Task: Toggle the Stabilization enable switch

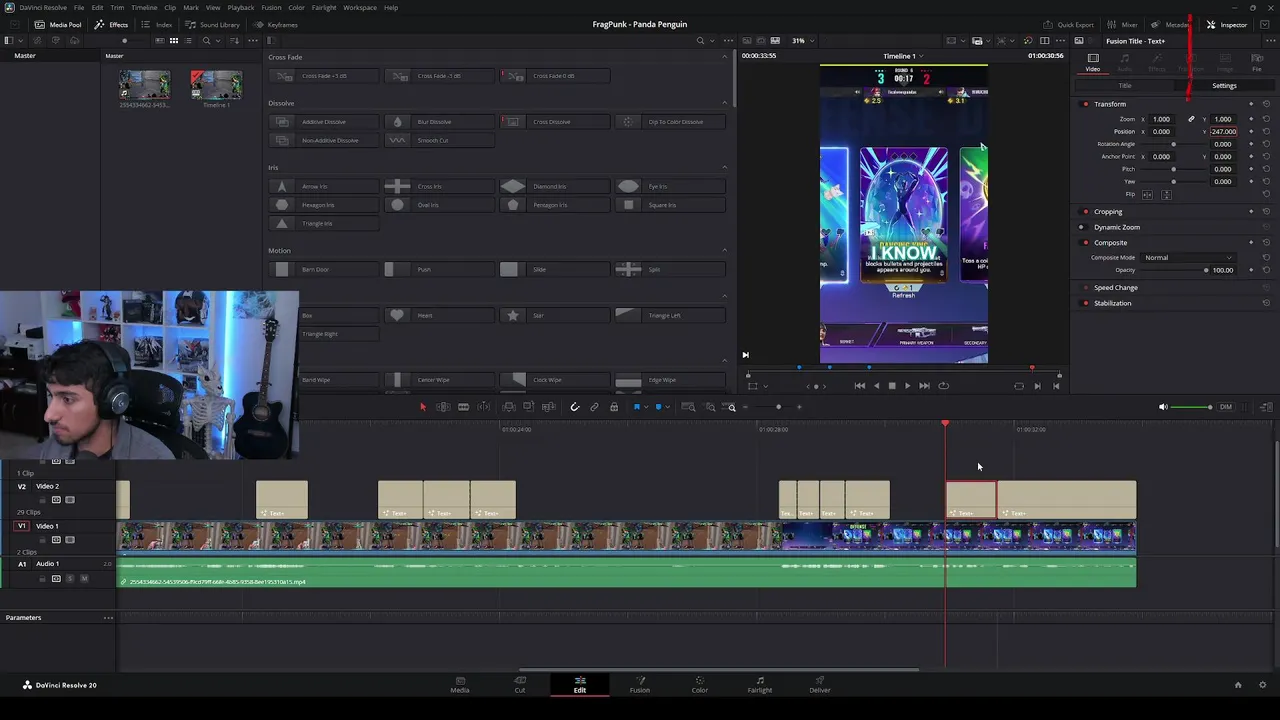Action: (1085, 303)
